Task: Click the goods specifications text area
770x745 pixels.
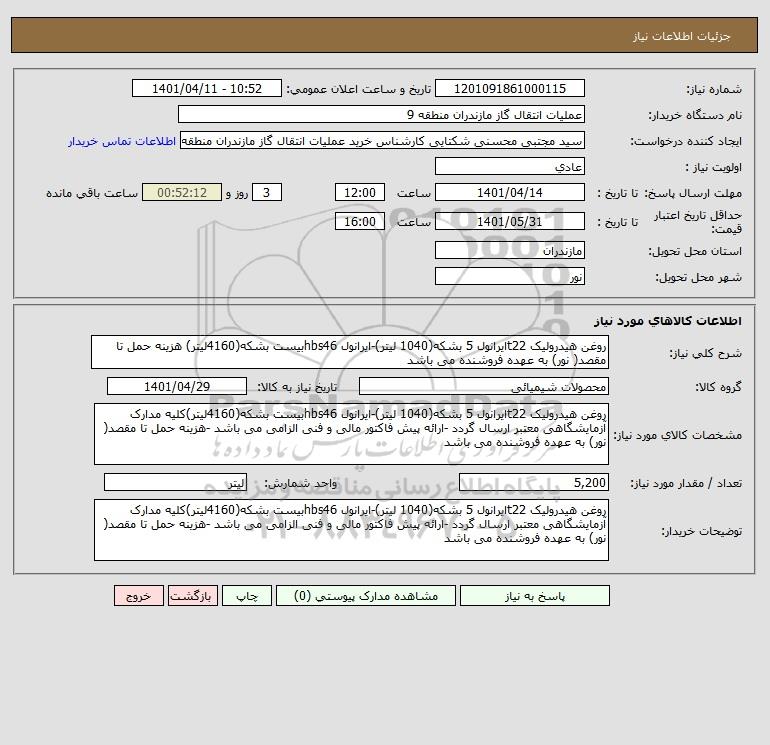Action: coord(351,434)
